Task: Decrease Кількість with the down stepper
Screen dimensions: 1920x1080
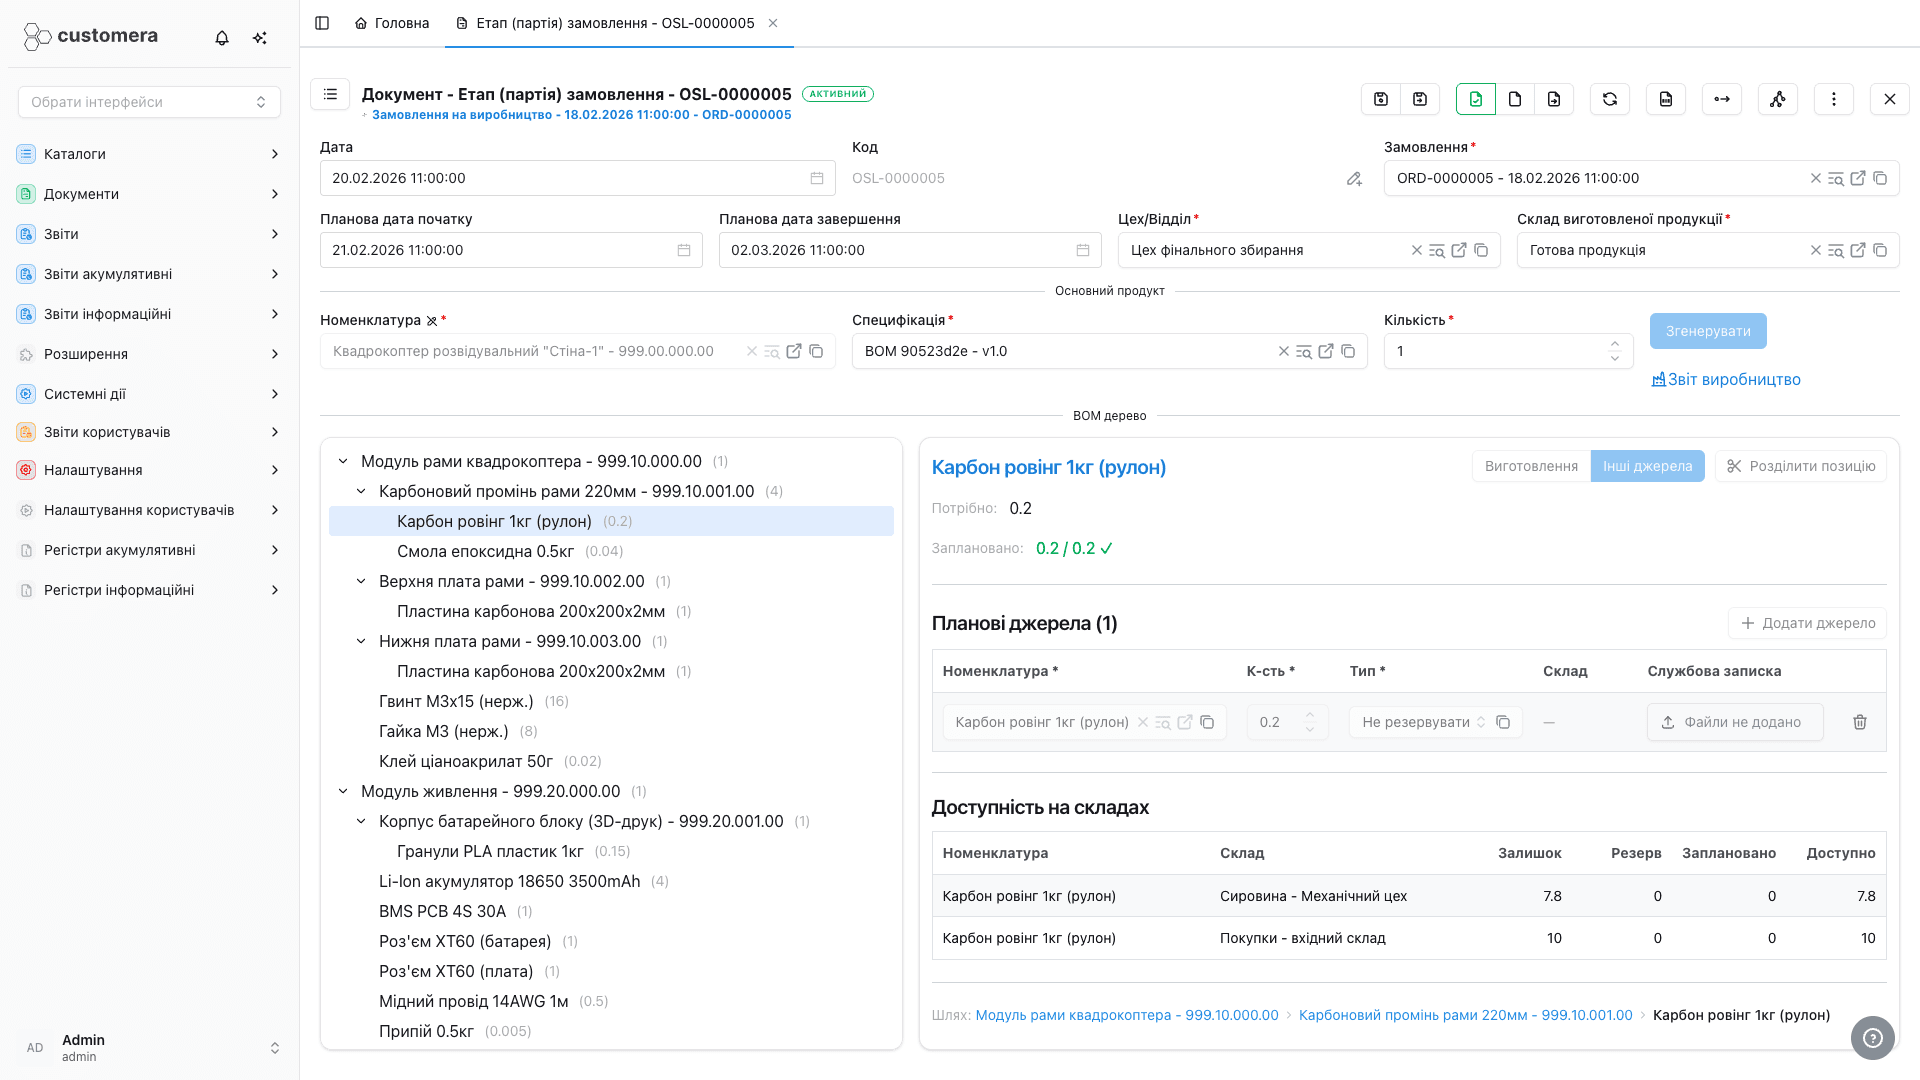Action: 1615,358
